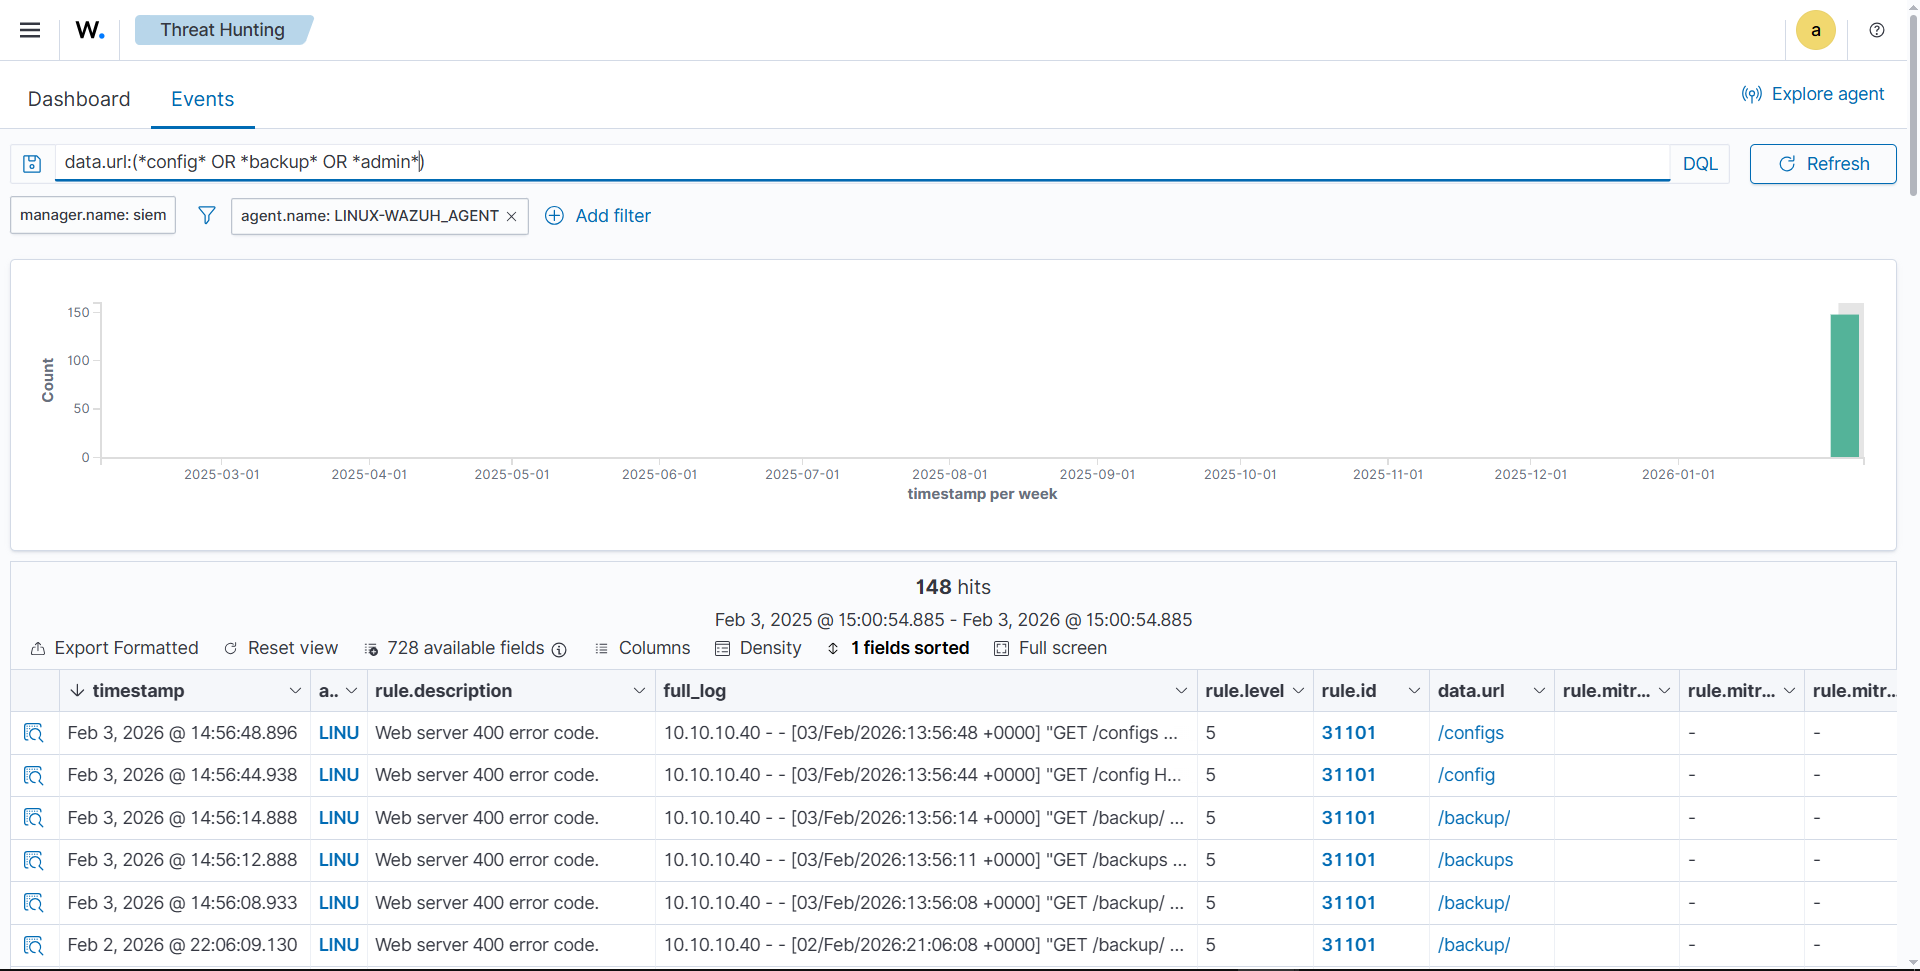Inspect the first event row details
This screenshot has width=1920, height=971.
pyautogui.click(x=34, y=733)
